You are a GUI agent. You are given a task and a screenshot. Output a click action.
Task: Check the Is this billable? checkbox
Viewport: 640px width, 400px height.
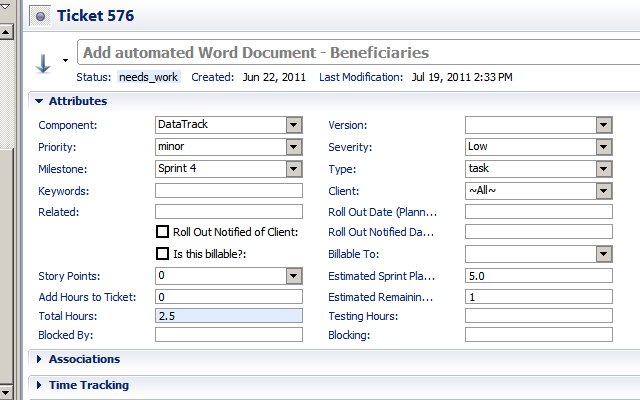pos(162,254)
